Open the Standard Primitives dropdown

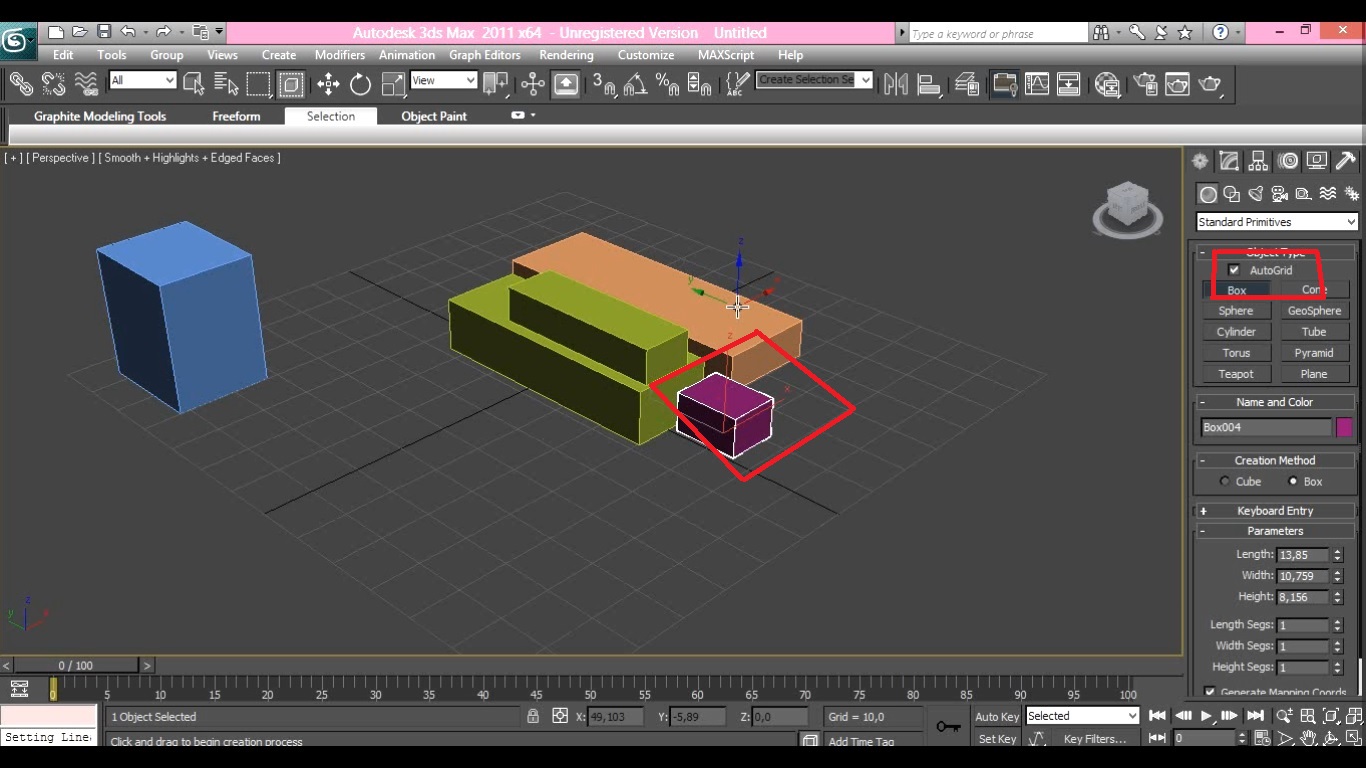pos(1275,221)
